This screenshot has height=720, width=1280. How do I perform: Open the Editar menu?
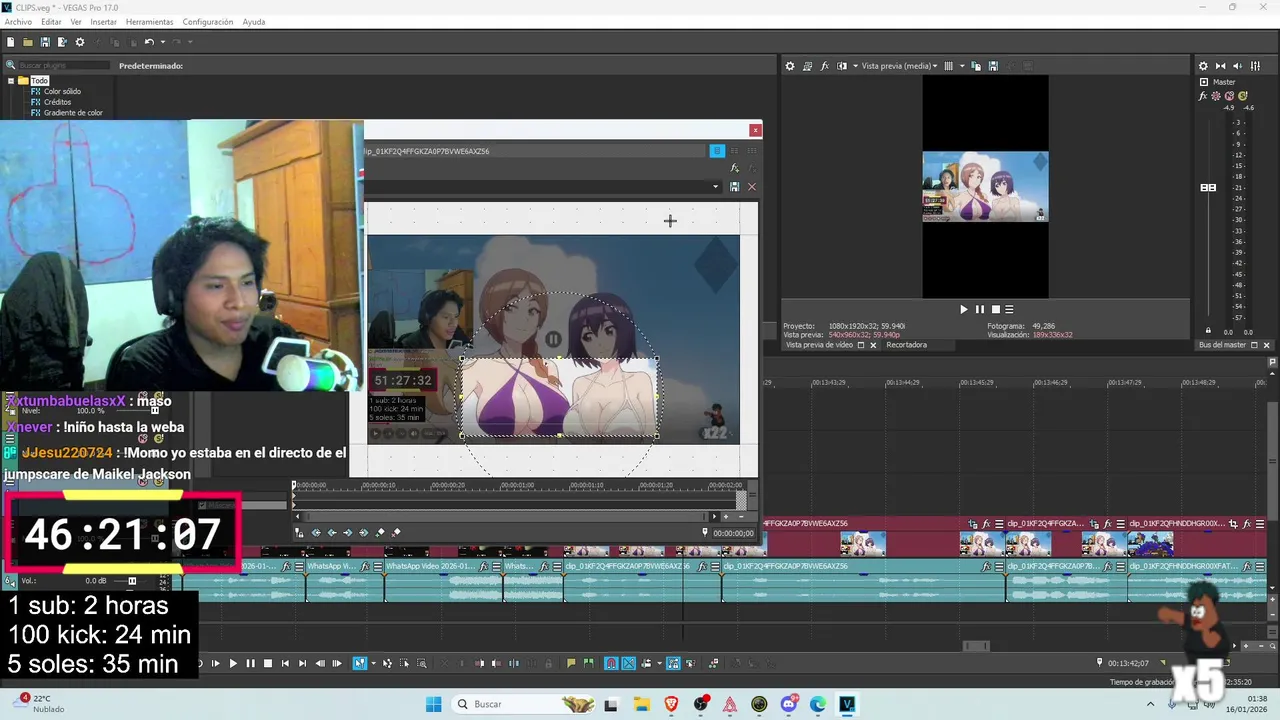[51, 22]
